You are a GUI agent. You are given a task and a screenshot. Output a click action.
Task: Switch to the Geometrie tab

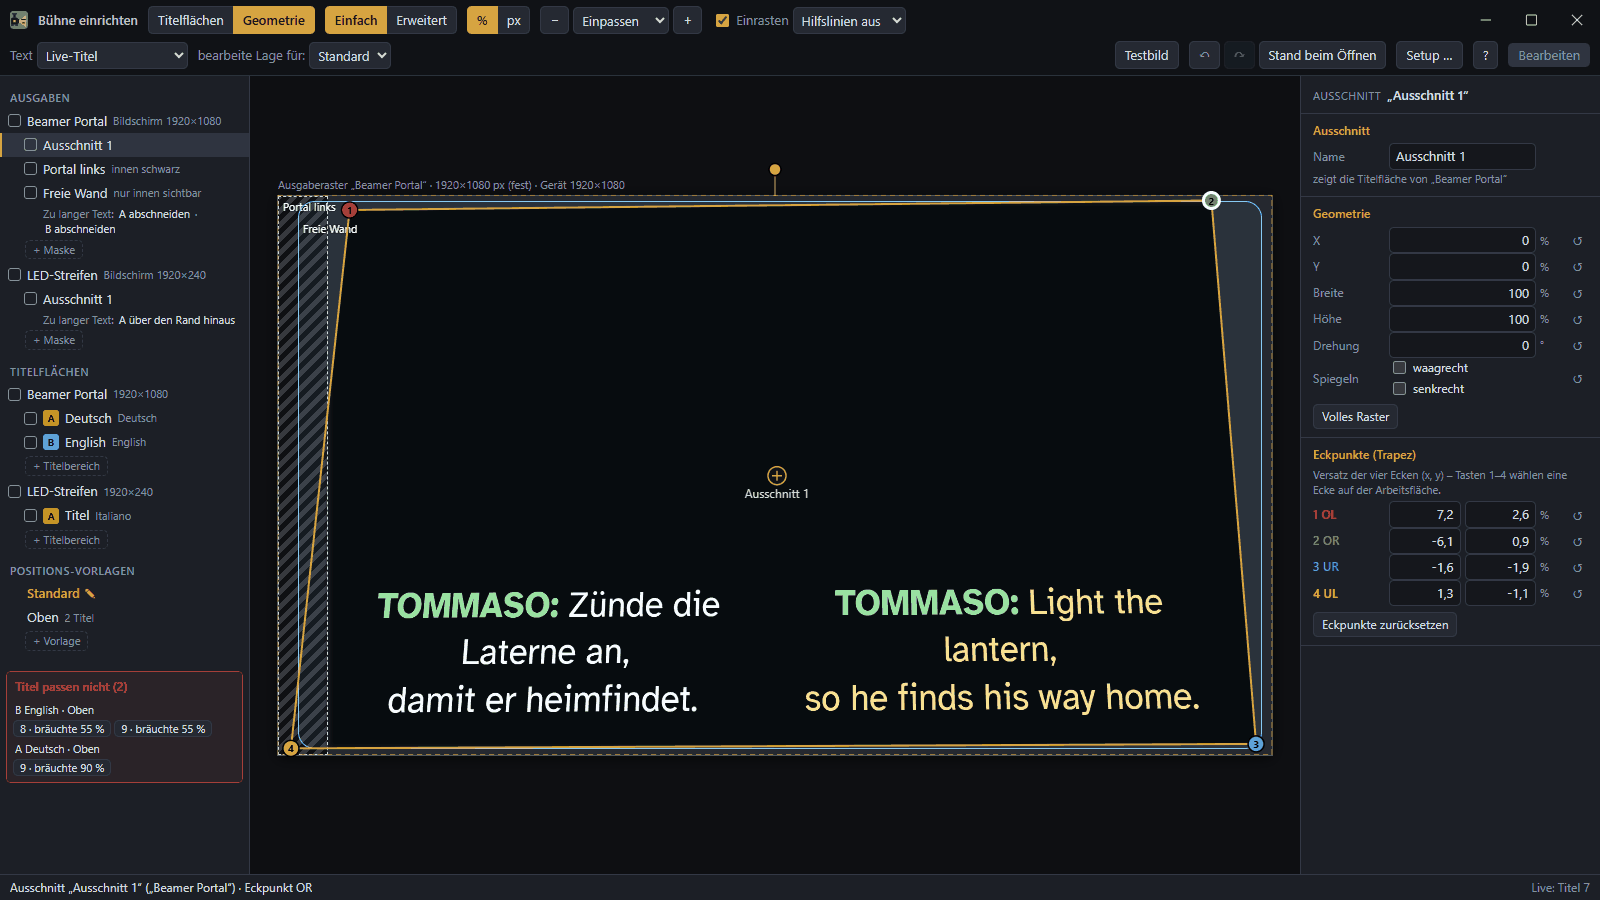(x=274, y=21)
